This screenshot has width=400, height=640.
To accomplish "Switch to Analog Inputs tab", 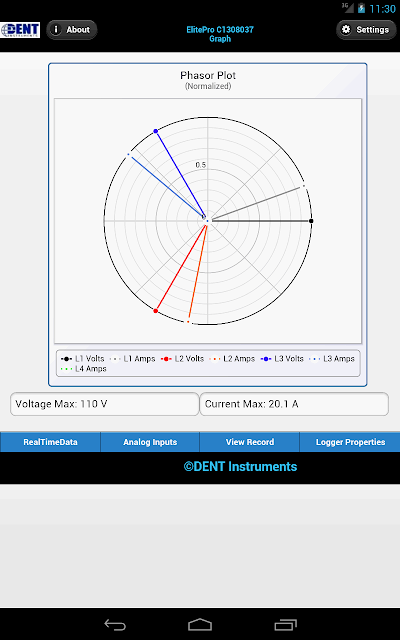I will [150, 442].
